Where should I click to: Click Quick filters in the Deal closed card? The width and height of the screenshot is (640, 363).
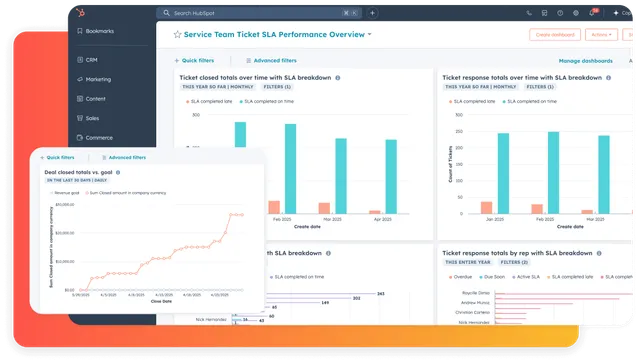pos(57,157)
